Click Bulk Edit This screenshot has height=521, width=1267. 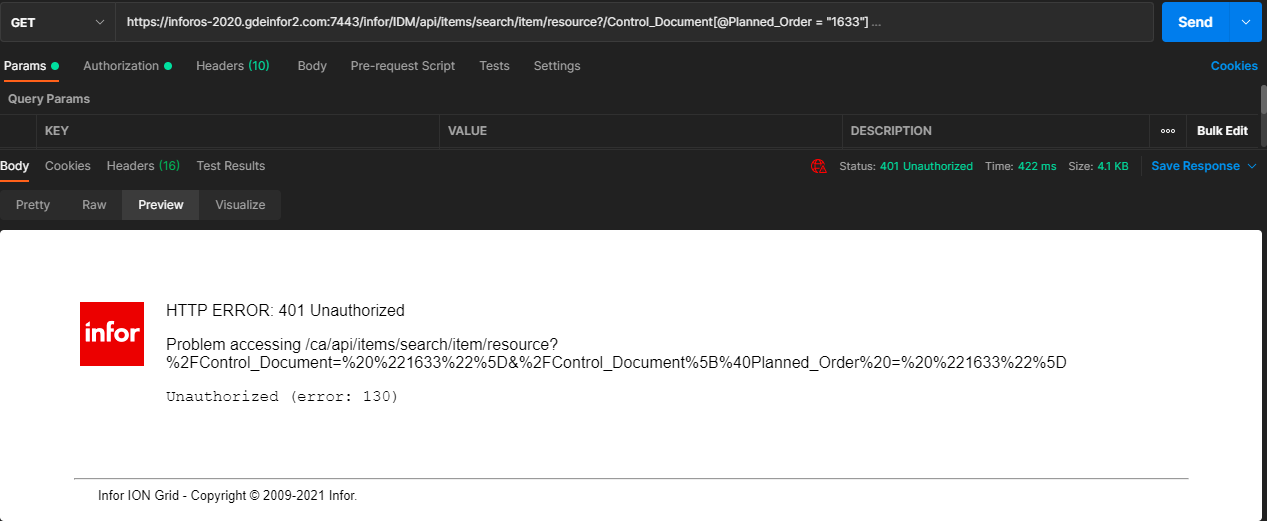pyautogui.click(x=1222, y=131)
